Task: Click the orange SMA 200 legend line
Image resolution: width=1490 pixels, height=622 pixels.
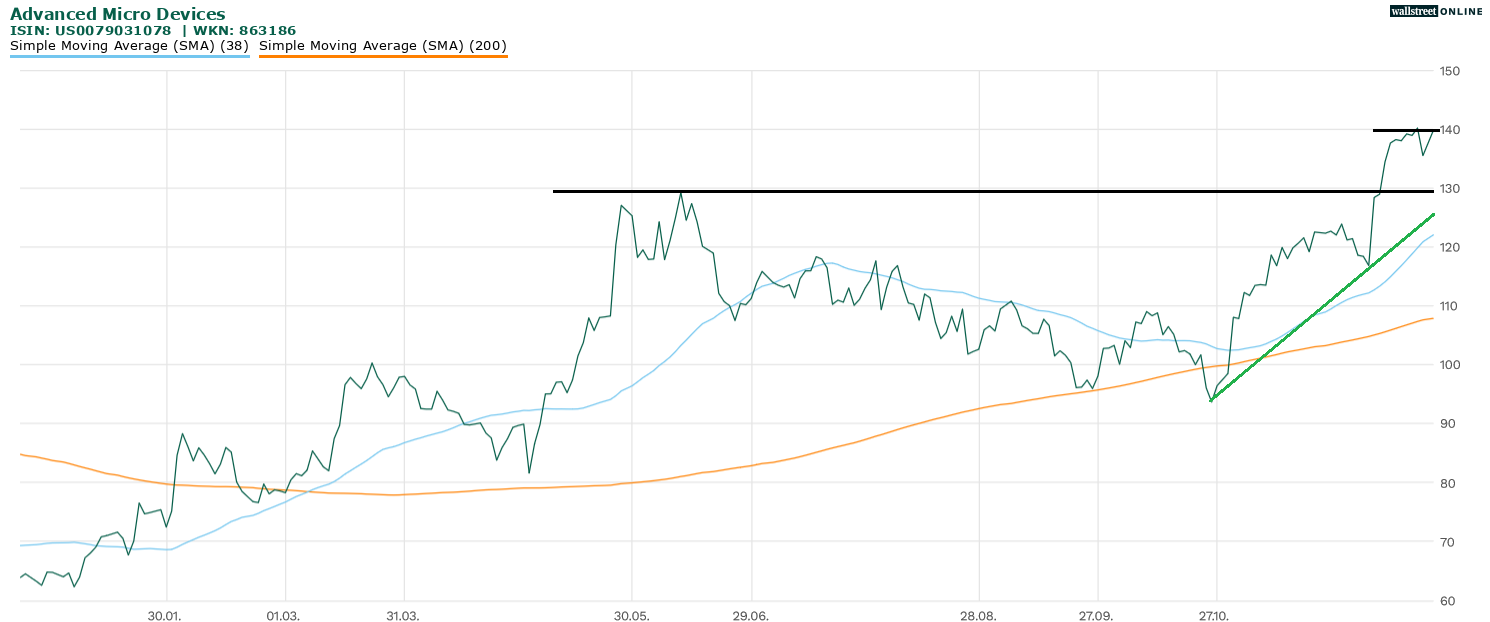Action: point(383,56)
